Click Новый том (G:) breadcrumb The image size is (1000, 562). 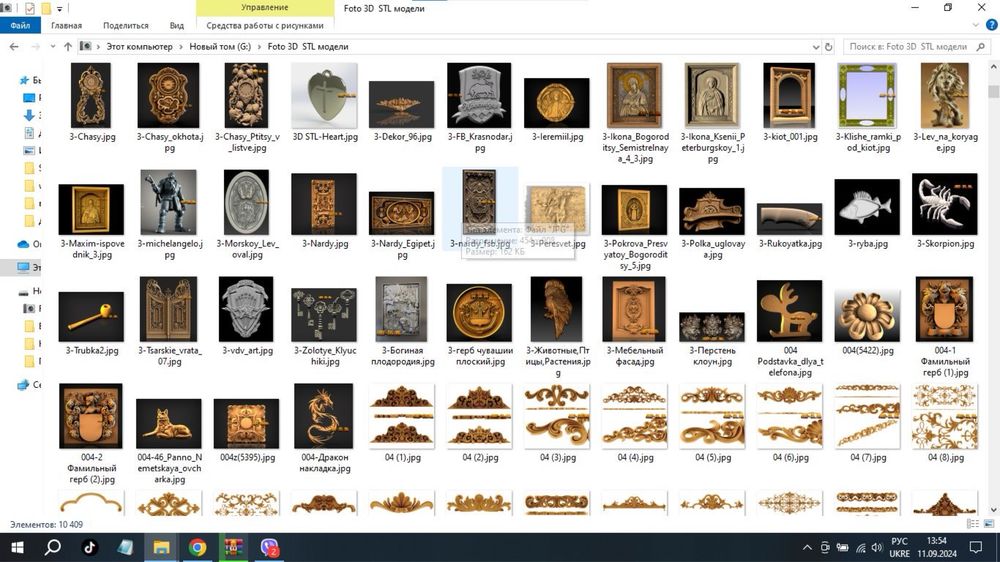point(220,47)
